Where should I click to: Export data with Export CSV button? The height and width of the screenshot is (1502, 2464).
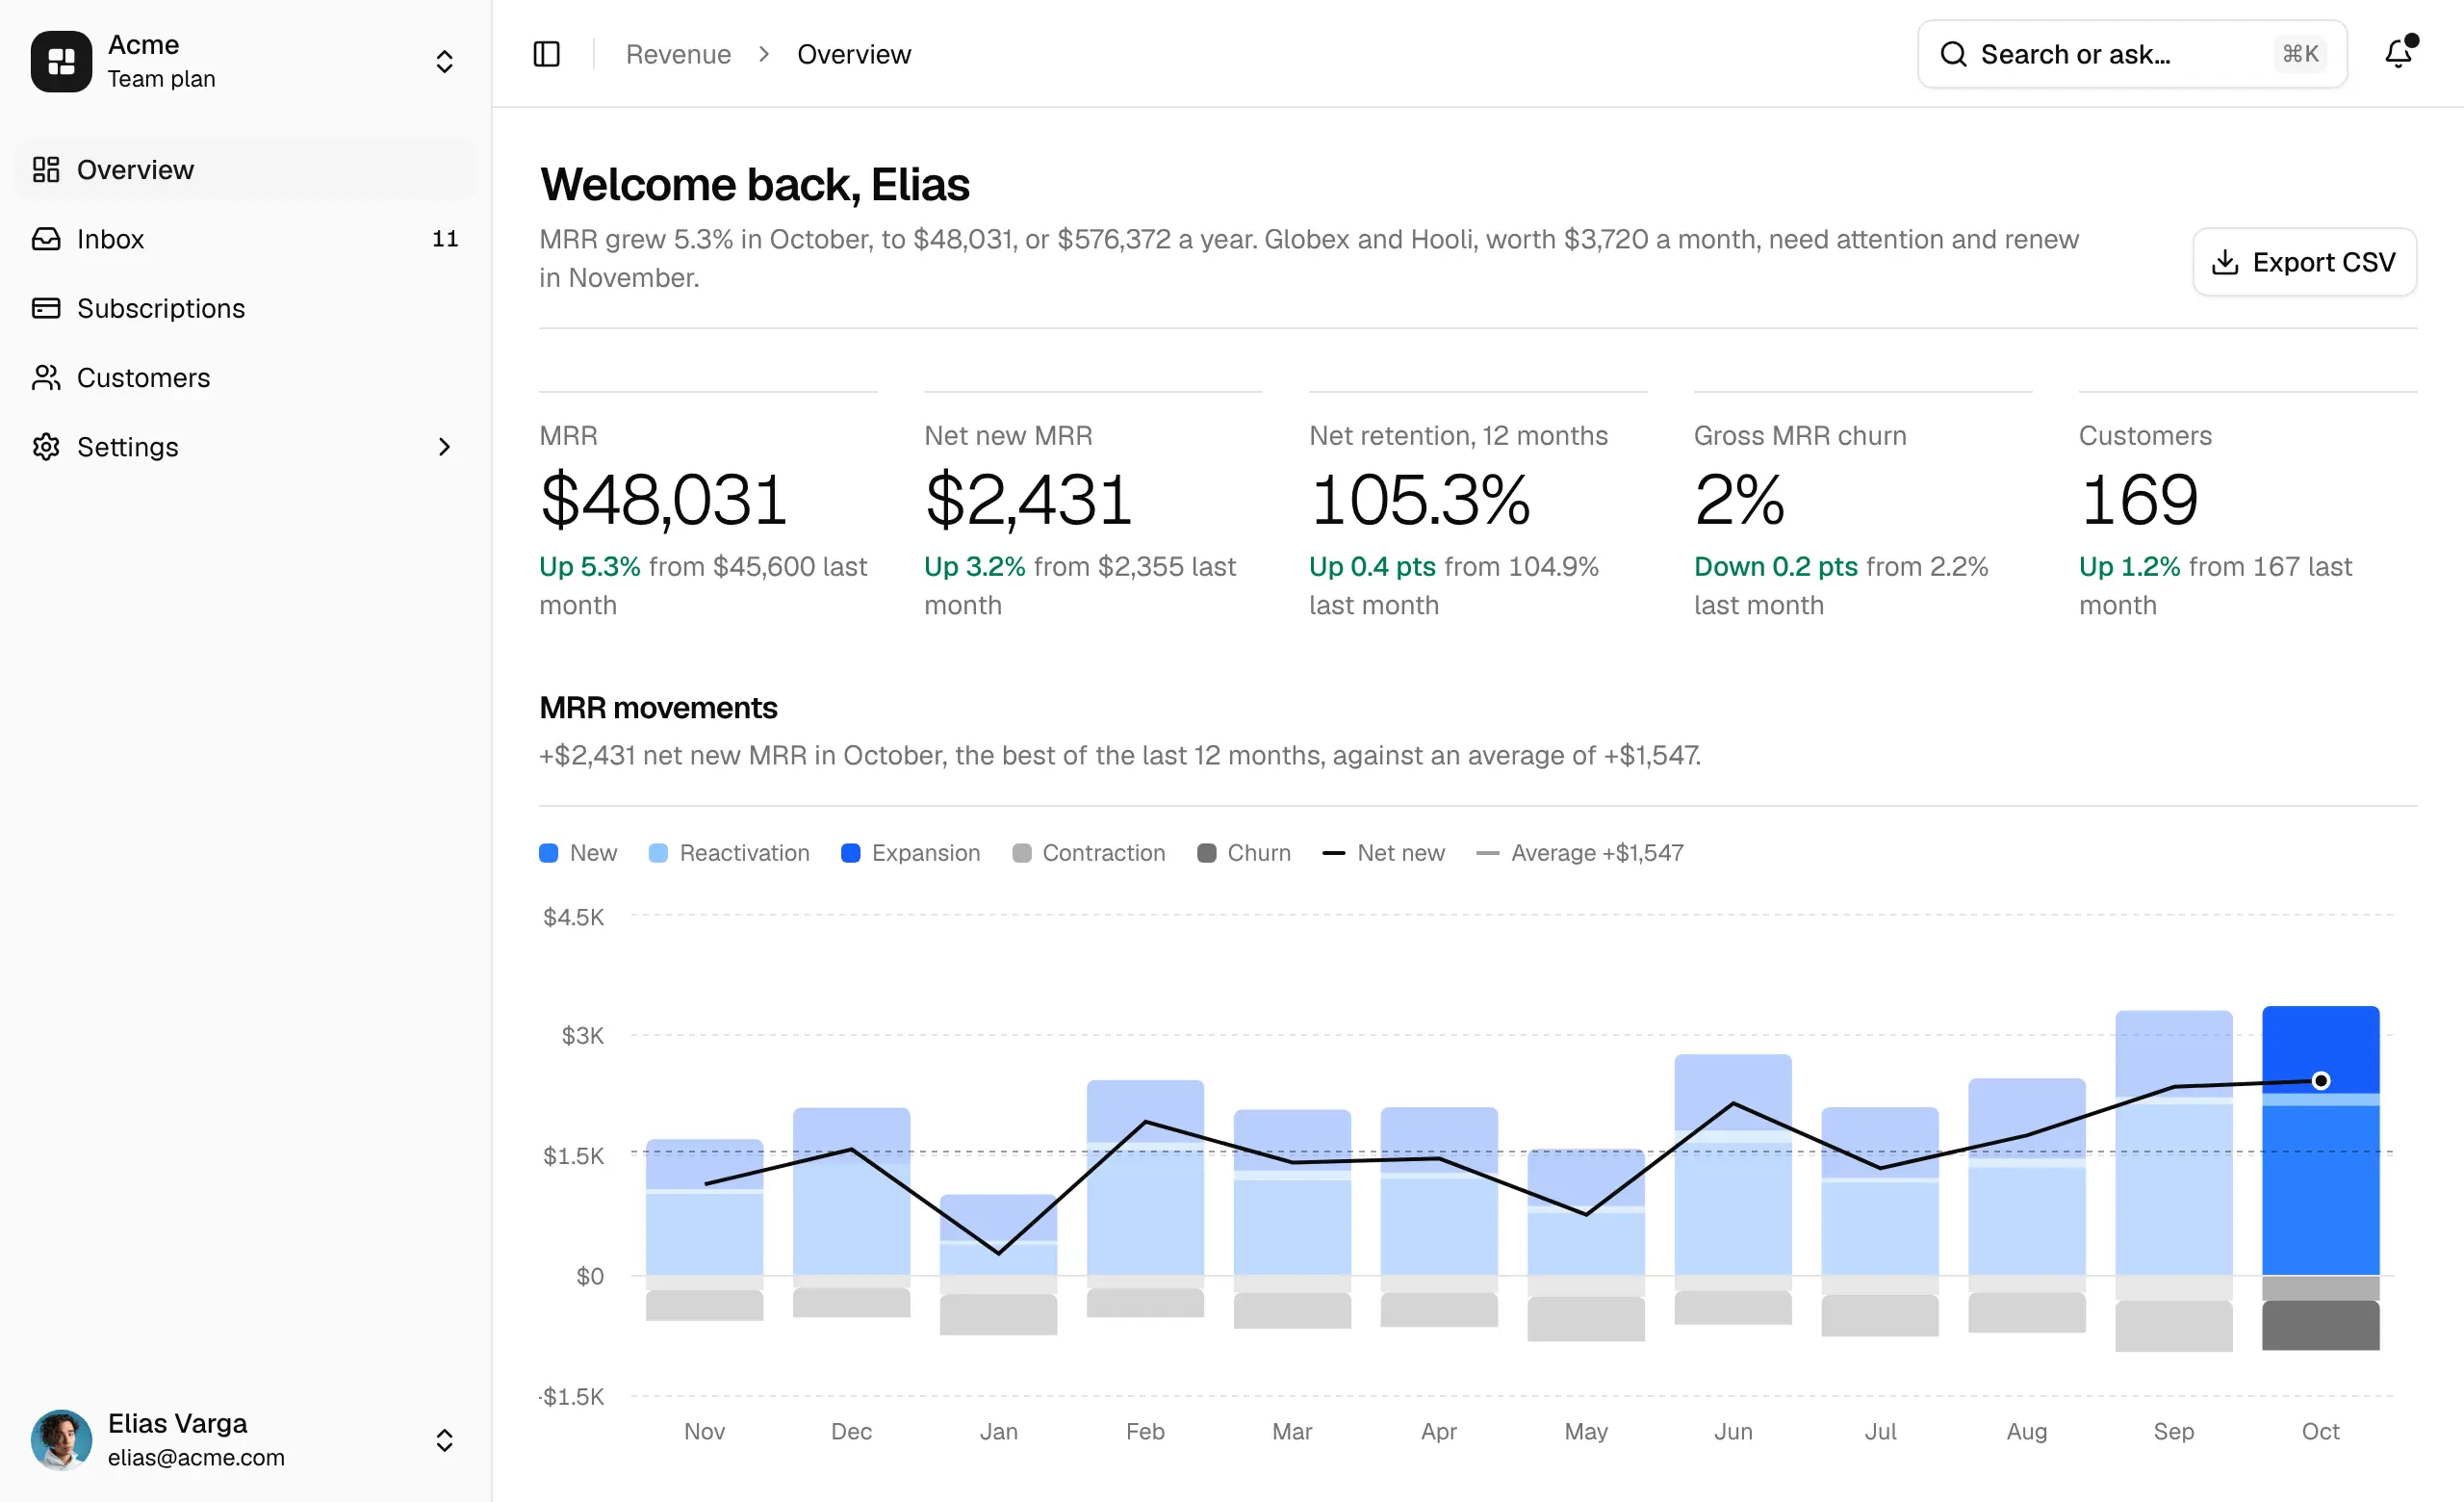tap(2304, 262)
